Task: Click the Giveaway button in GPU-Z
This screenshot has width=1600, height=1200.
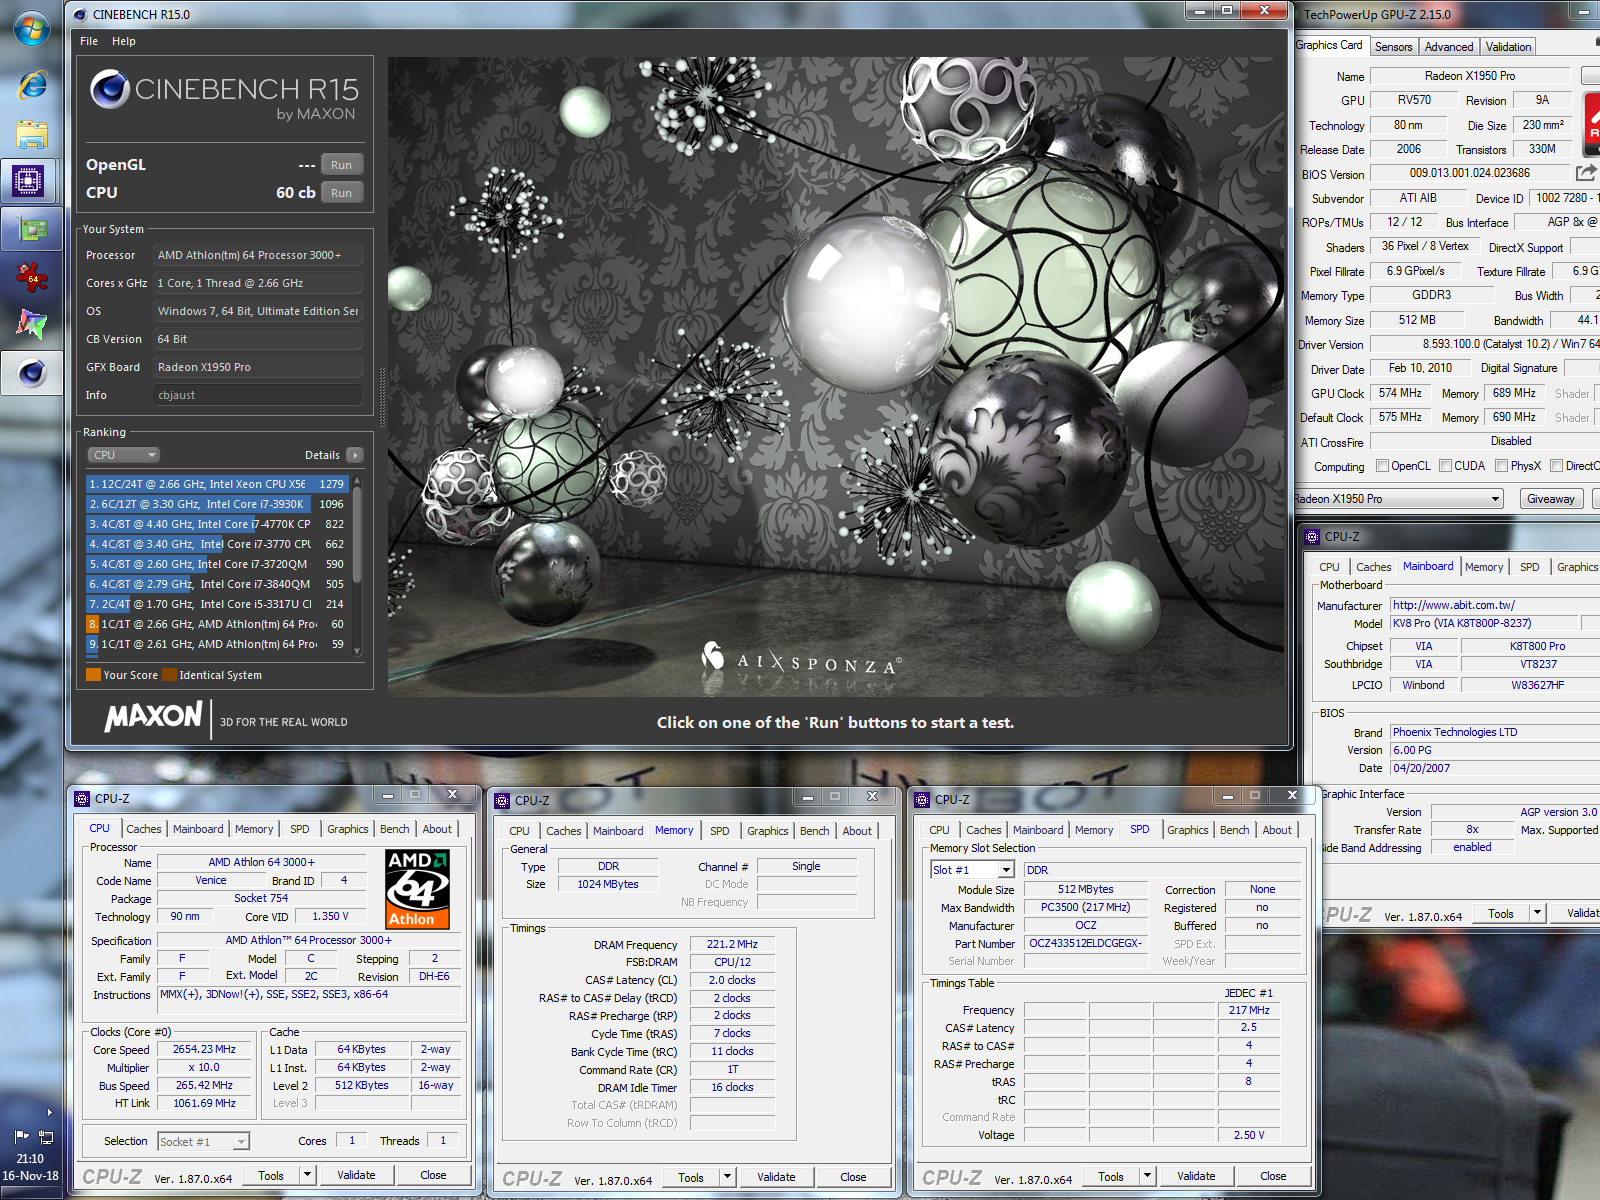Action: point(1551,499)
